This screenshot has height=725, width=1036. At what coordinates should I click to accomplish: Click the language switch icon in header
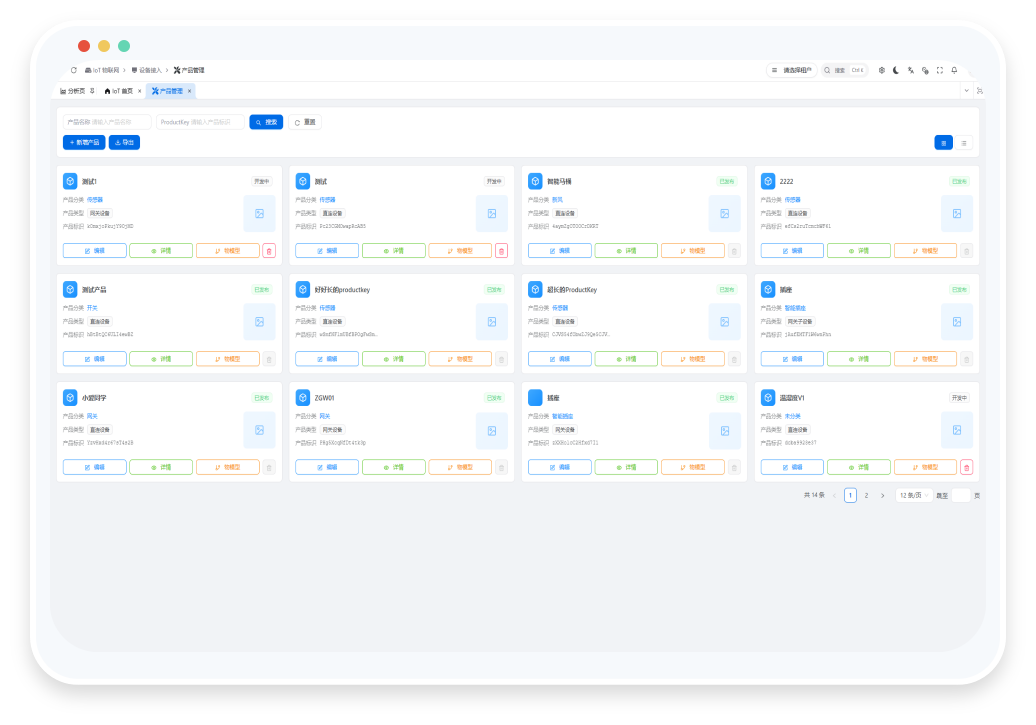pos(911,70)
